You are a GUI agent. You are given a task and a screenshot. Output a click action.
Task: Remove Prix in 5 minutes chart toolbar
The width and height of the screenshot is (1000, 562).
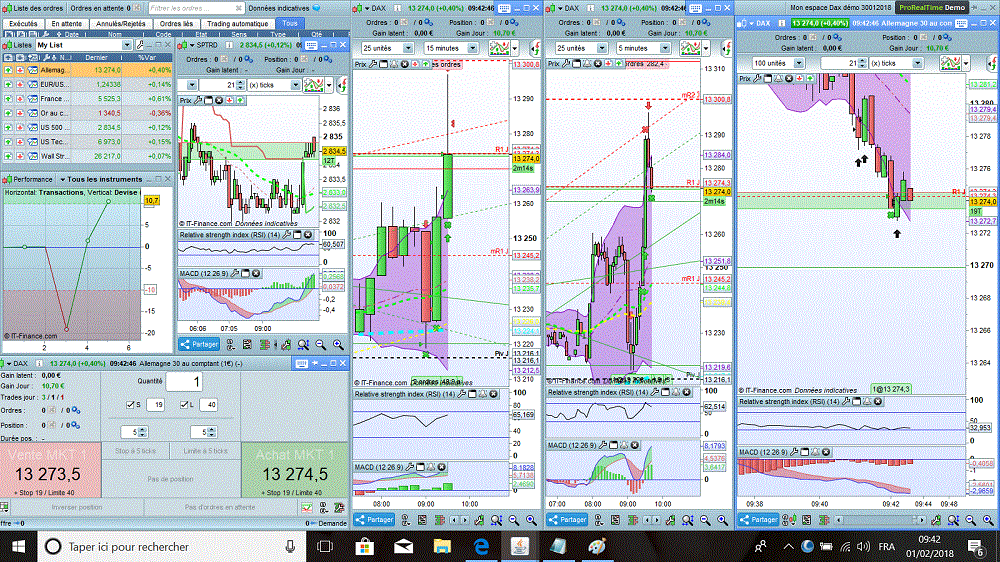[598, 64]
